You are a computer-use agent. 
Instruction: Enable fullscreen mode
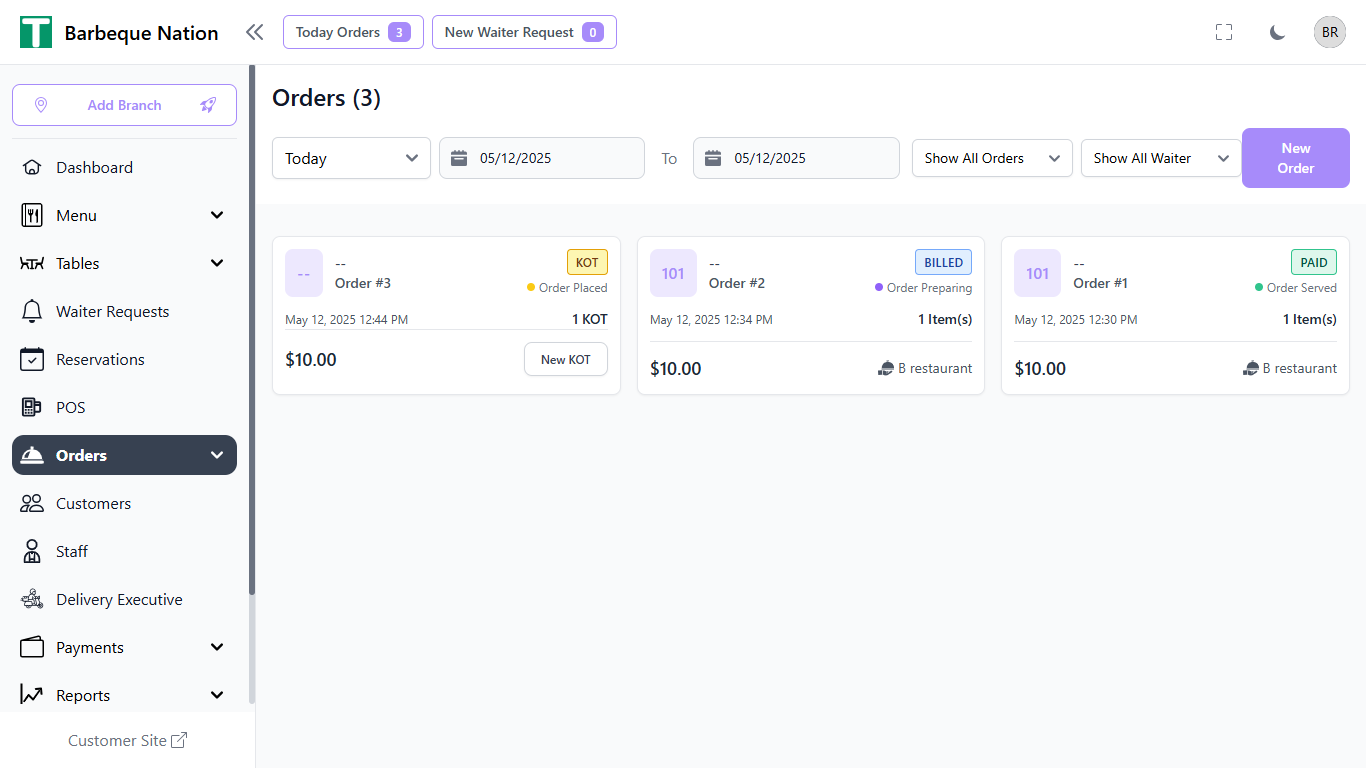1223,32
